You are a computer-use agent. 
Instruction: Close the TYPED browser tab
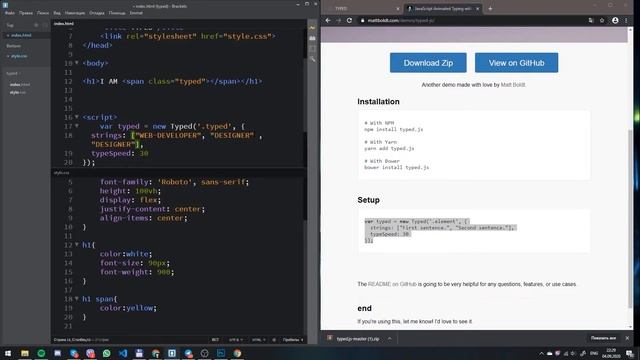click(398, 9)
